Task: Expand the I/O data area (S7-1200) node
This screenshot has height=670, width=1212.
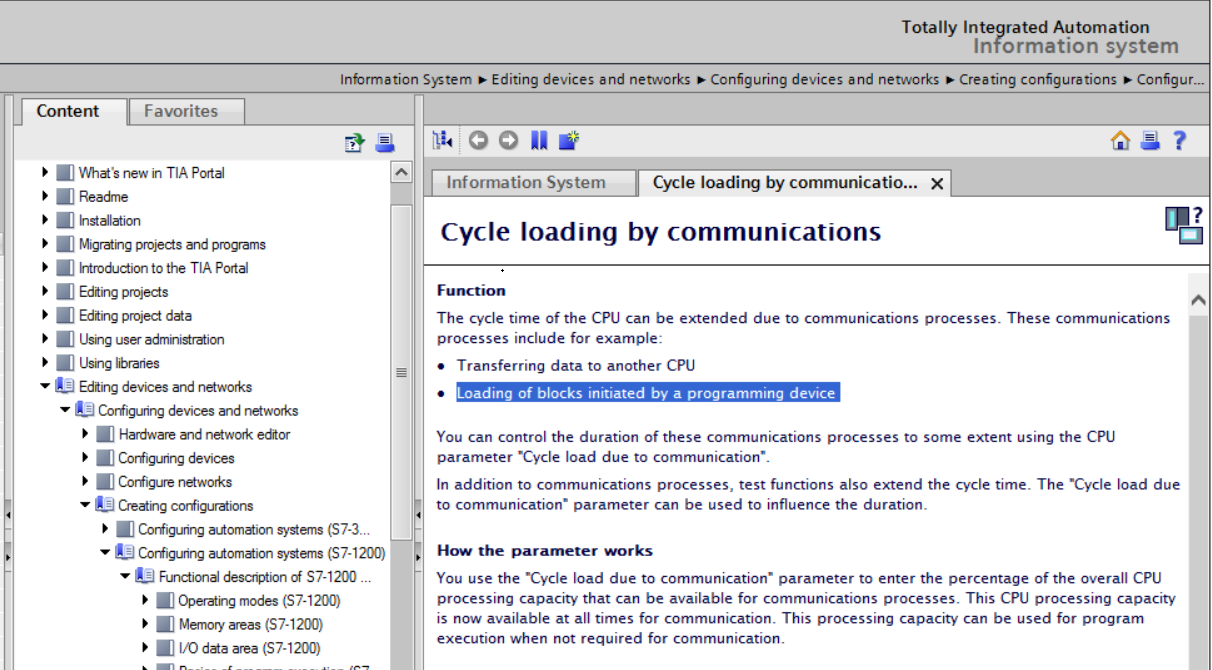Action: 145,648
